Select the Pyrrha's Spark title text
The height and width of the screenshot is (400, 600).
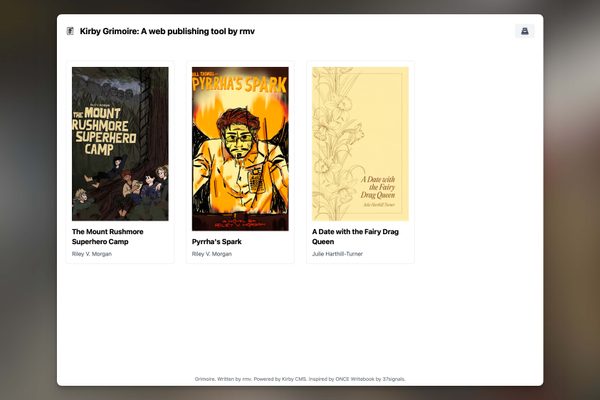pos(217,242)
